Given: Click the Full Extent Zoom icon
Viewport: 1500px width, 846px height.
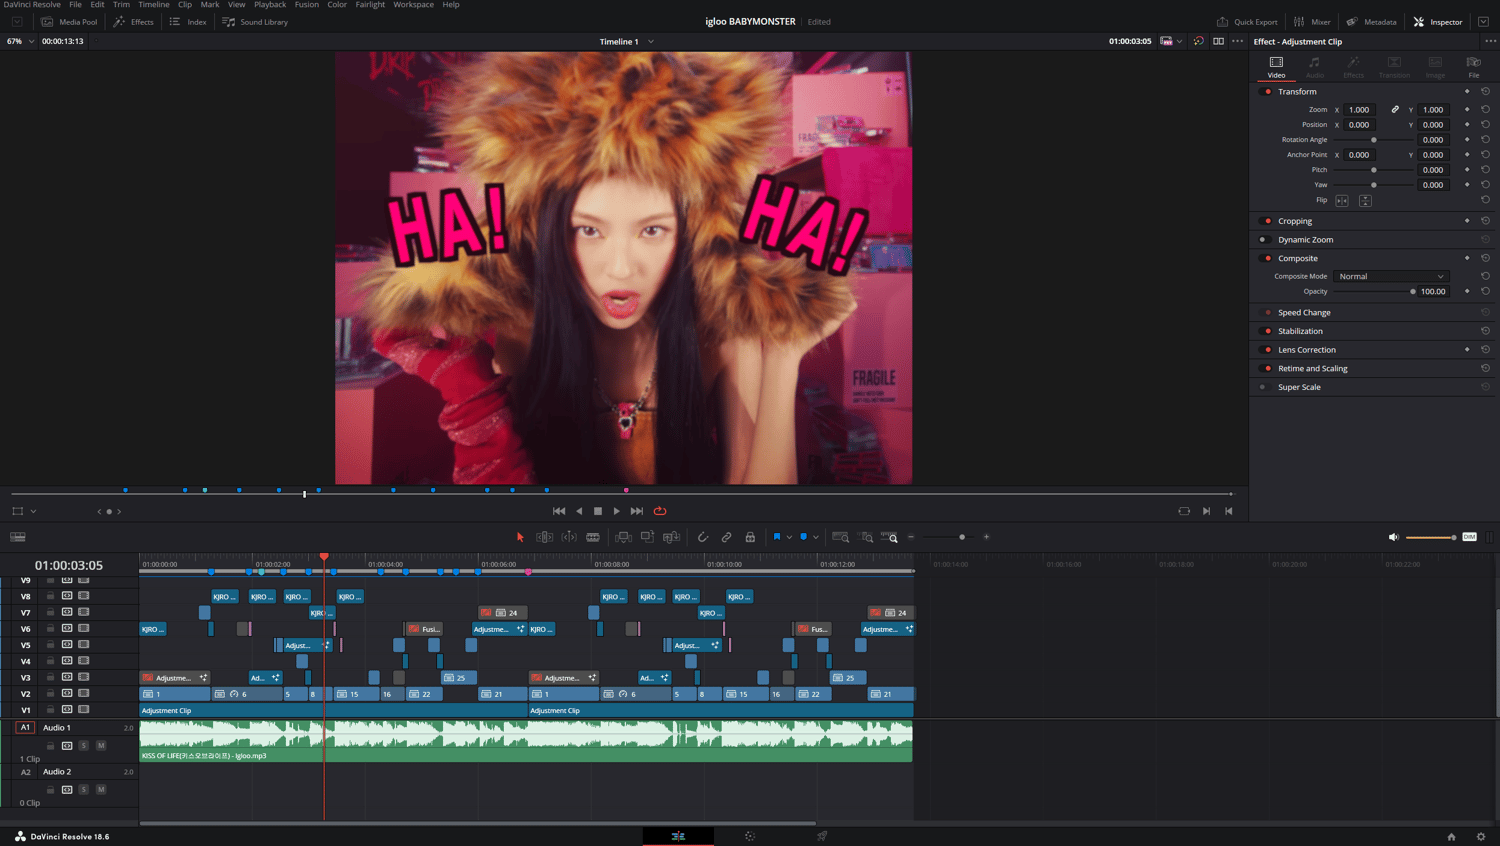Looking at the screenshot, I should 841,537.
